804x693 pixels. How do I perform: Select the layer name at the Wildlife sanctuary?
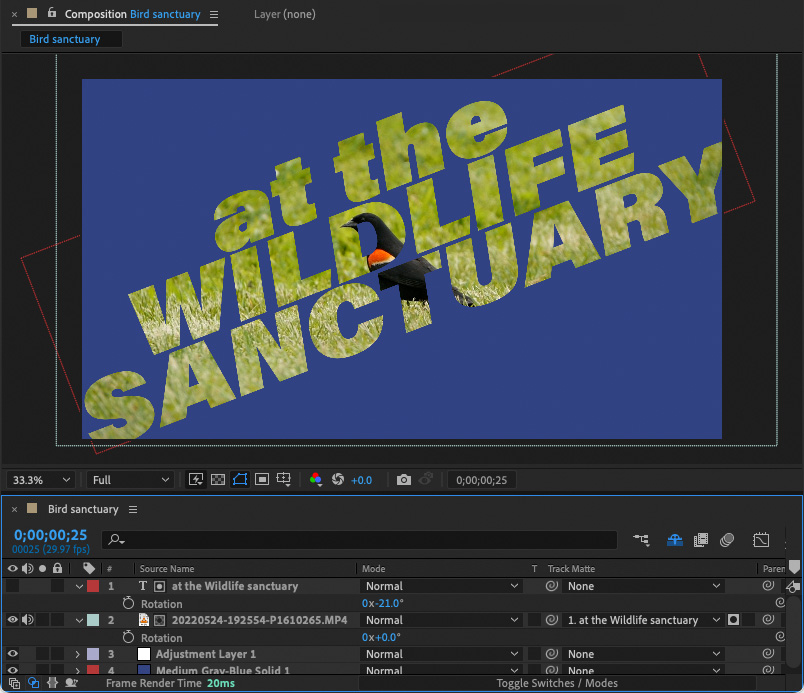coord(235,586)
